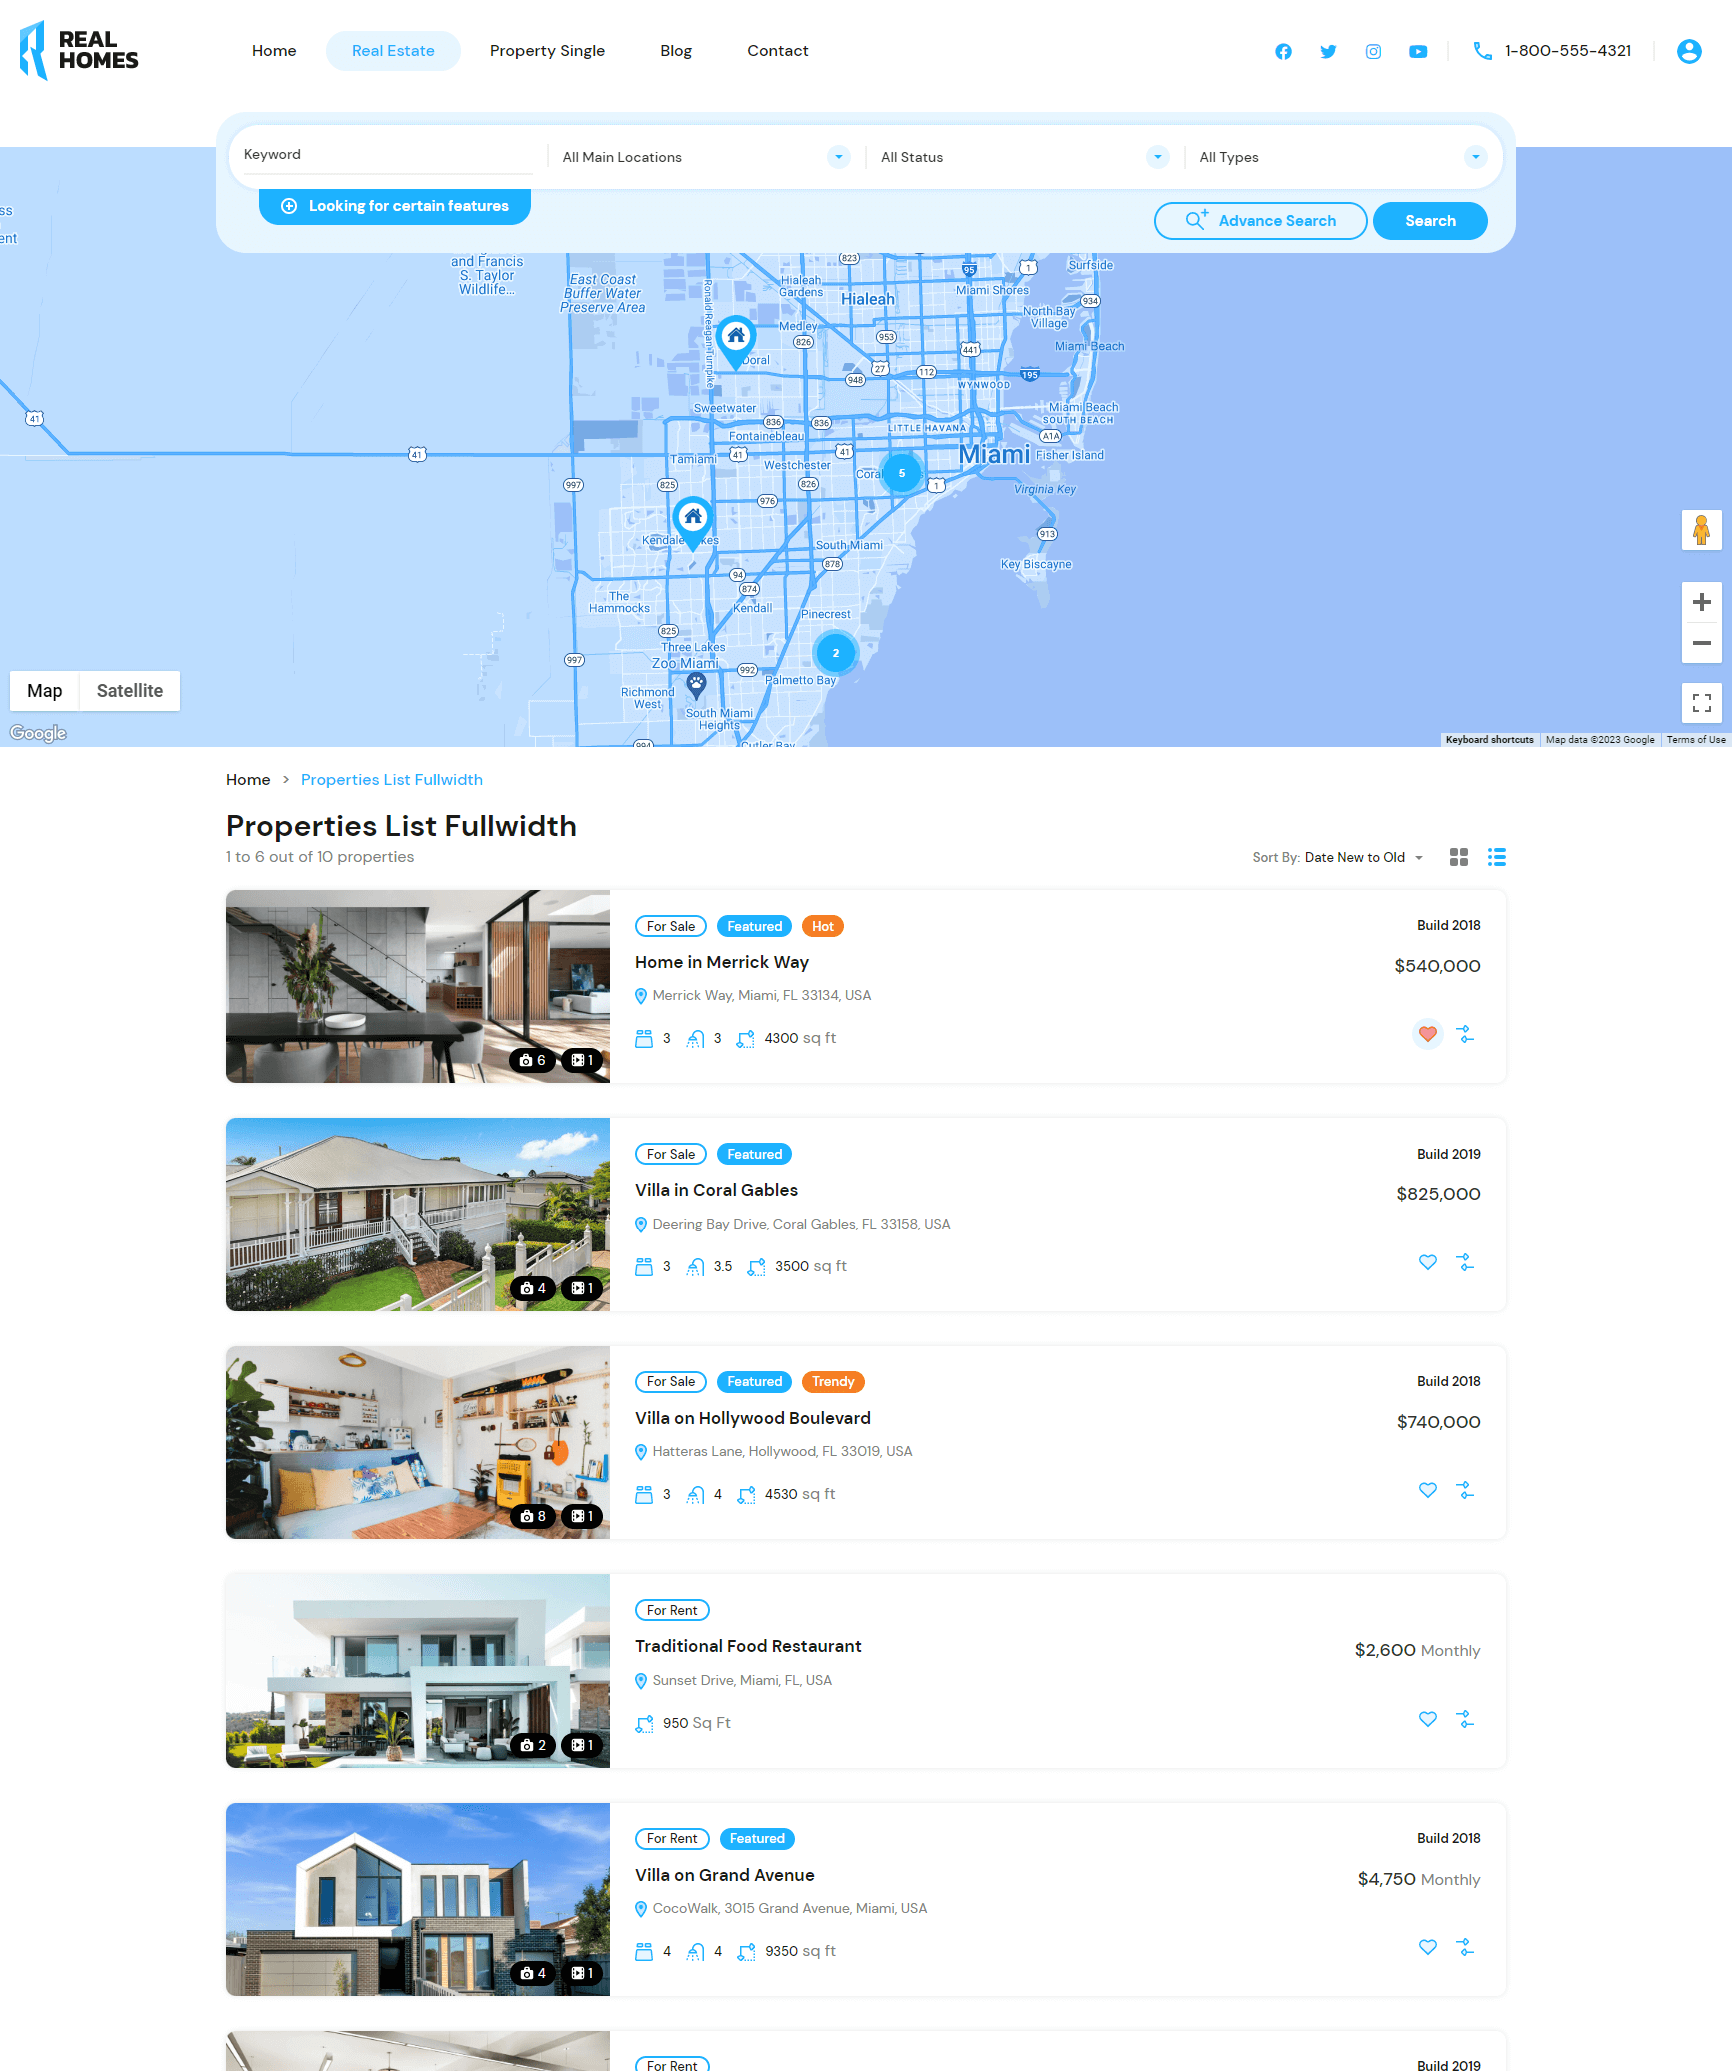Click the house map marker near Kendale Lakes

(693, 523)
